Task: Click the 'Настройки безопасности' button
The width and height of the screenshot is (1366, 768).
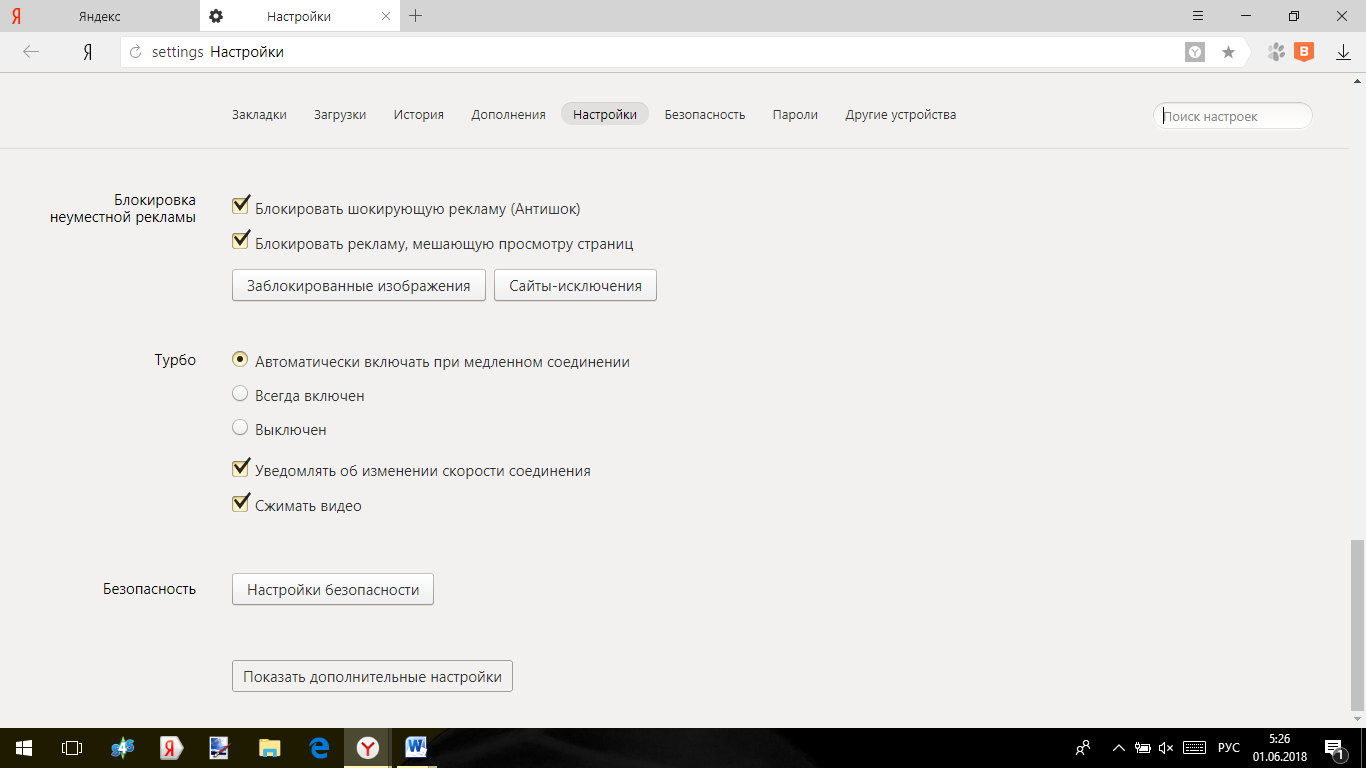Action: pos(333,590)
